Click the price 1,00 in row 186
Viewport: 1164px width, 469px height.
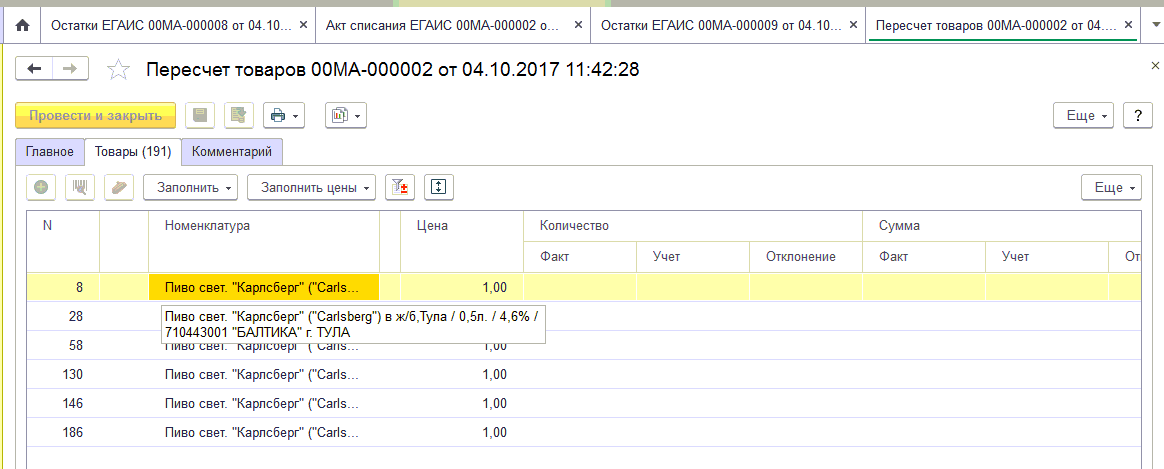494,432
